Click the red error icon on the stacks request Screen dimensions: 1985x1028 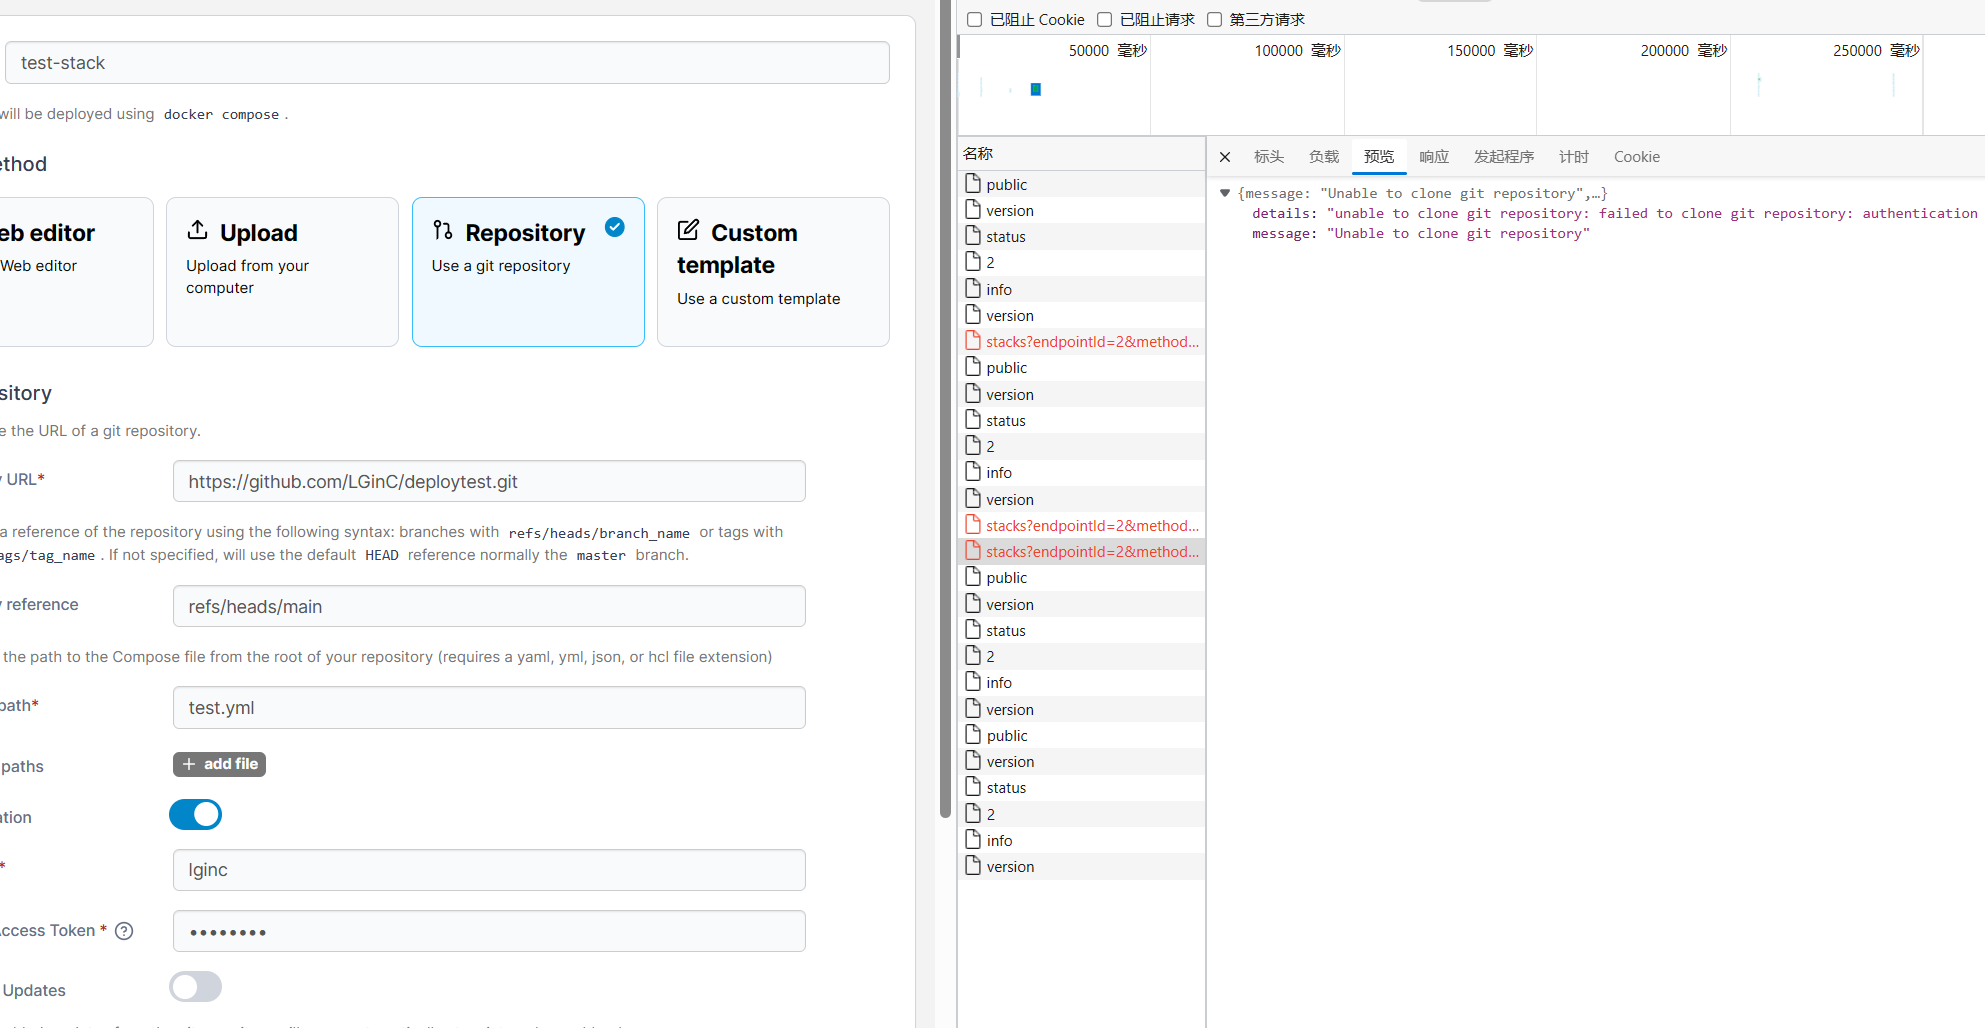973,341
